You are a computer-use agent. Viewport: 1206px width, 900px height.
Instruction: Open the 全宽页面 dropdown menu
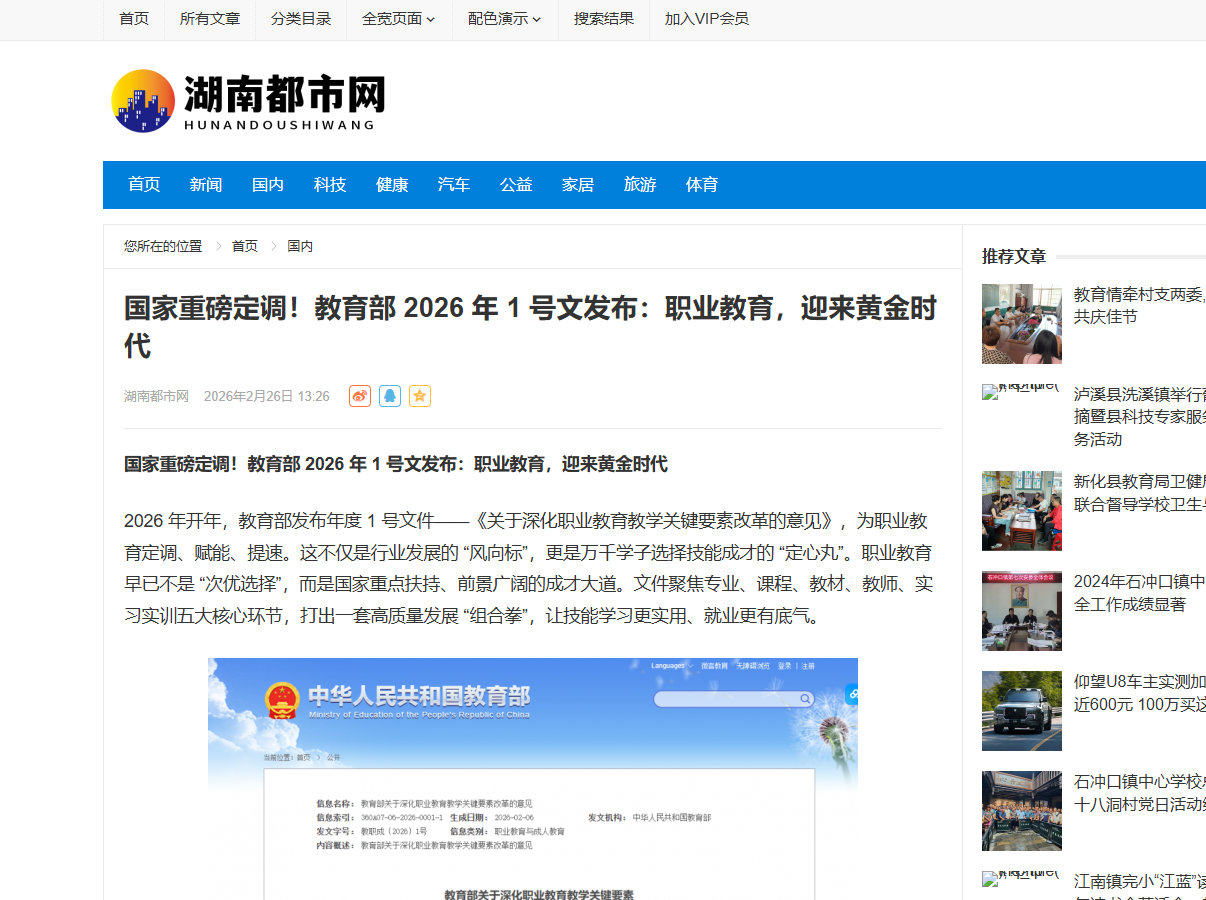[398, 19]
